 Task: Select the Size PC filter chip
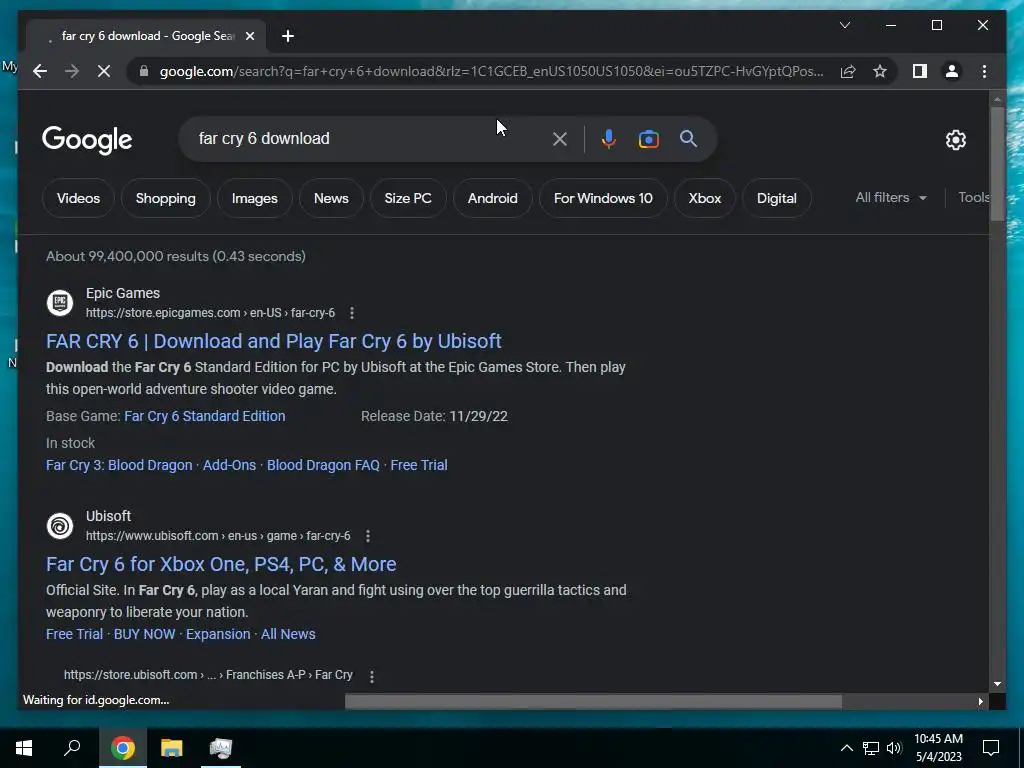[x=408, y=198]
